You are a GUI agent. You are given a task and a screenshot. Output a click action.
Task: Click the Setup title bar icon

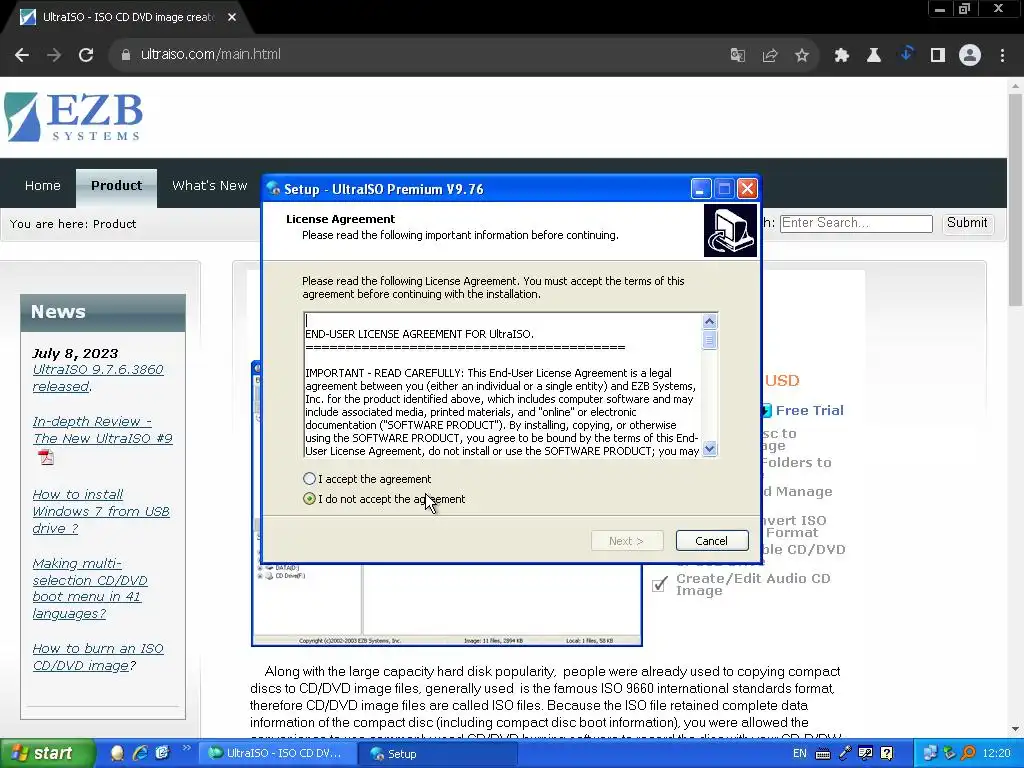point(273,189)
